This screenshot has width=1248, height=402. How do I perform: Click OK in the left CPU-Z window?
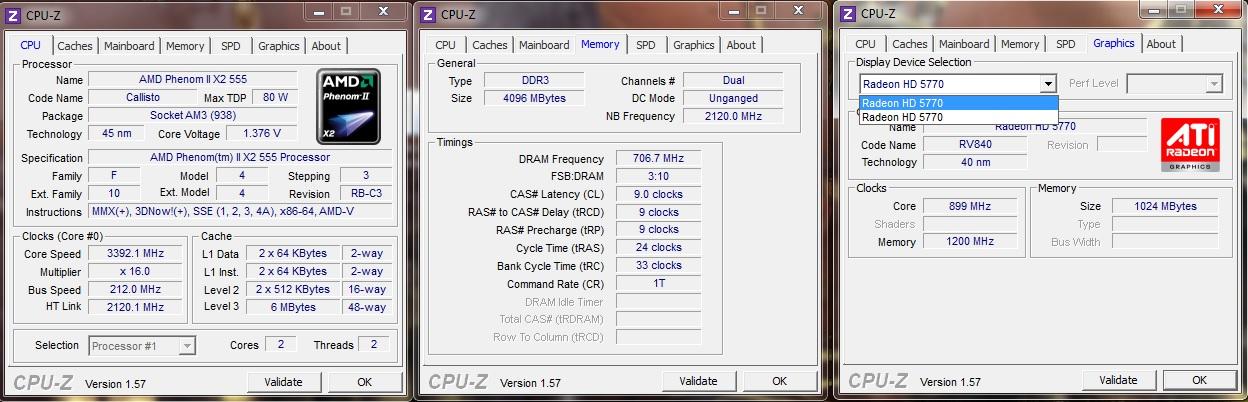364,382
